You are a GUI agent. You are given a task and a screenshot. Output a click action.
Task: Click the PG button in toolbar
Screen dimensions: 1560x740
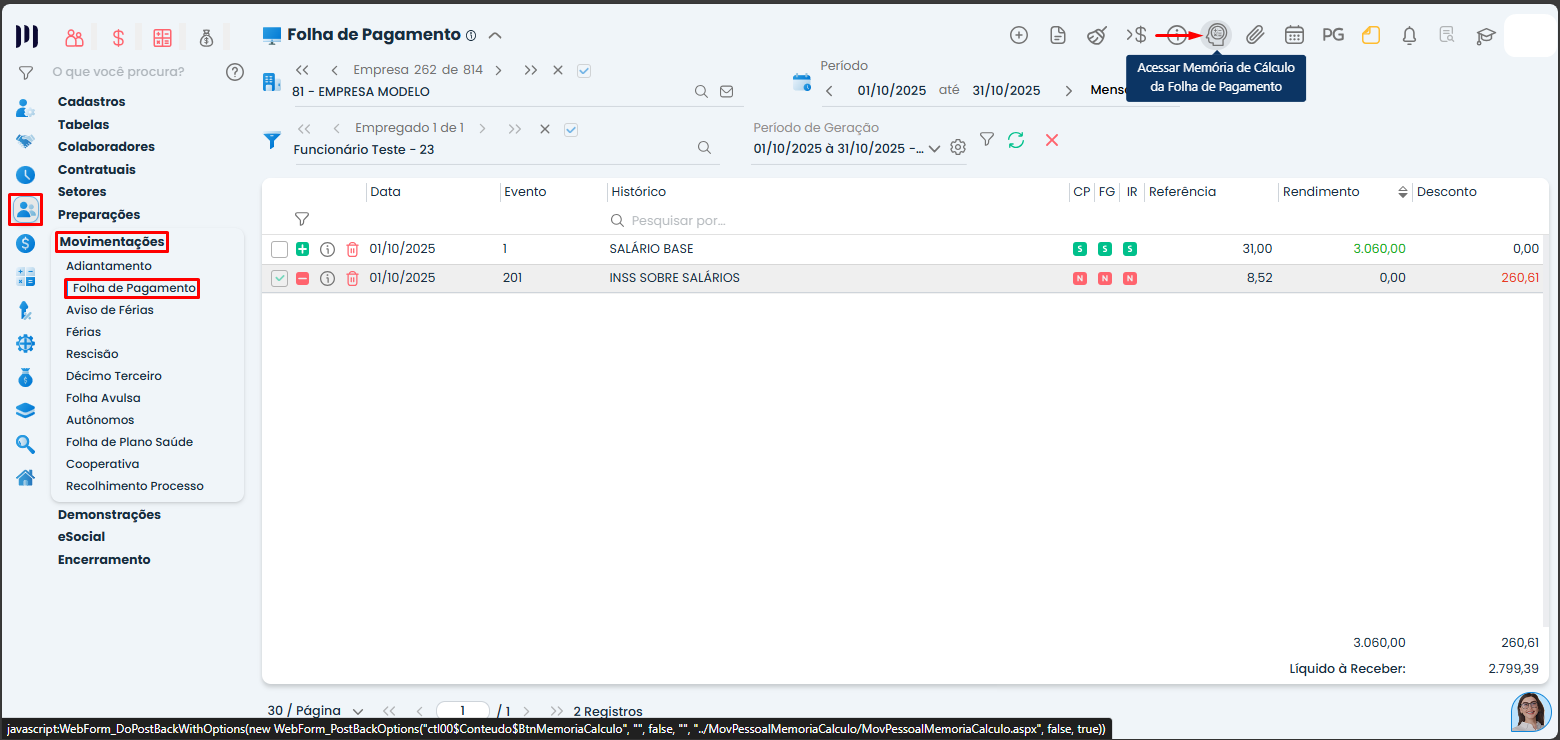(x=1332, y=35)
